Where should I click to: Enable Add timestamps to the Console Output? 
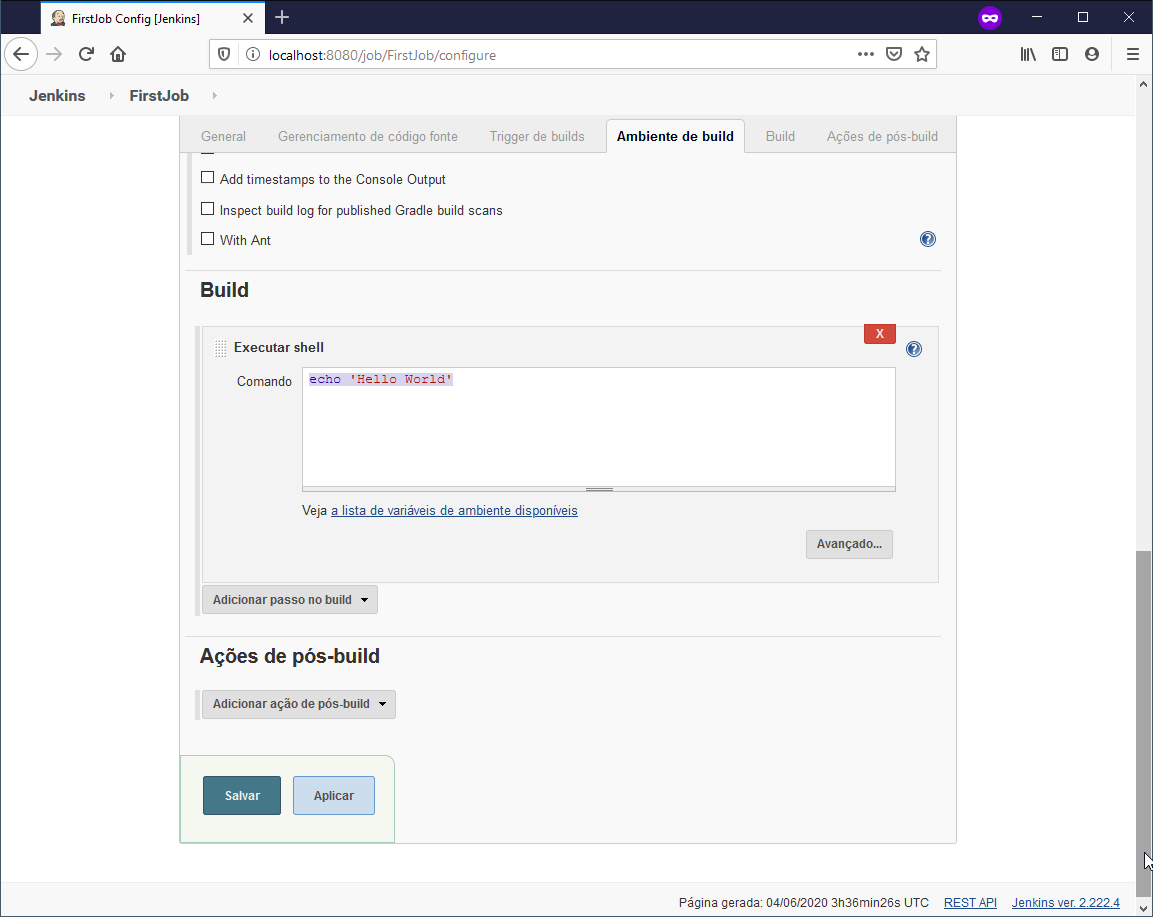click(x=208, y=178)
